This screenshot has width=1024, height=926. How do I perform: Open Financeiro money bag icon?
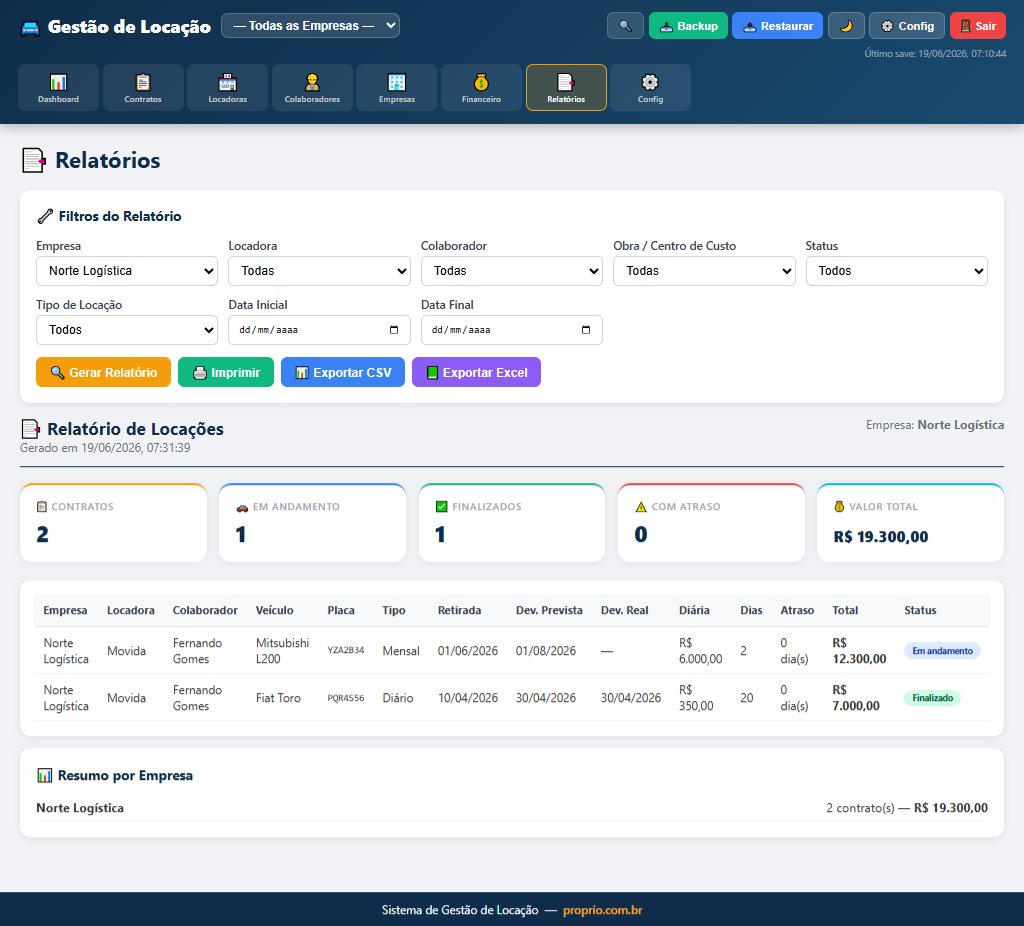pyautogui.click(x=481, y=88)
